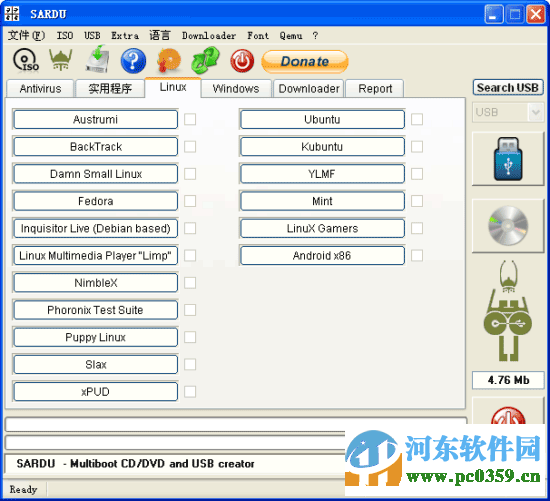Open the Downloader menu in the menu bar
Screen dimensions: 550x501
coord(209,35)
